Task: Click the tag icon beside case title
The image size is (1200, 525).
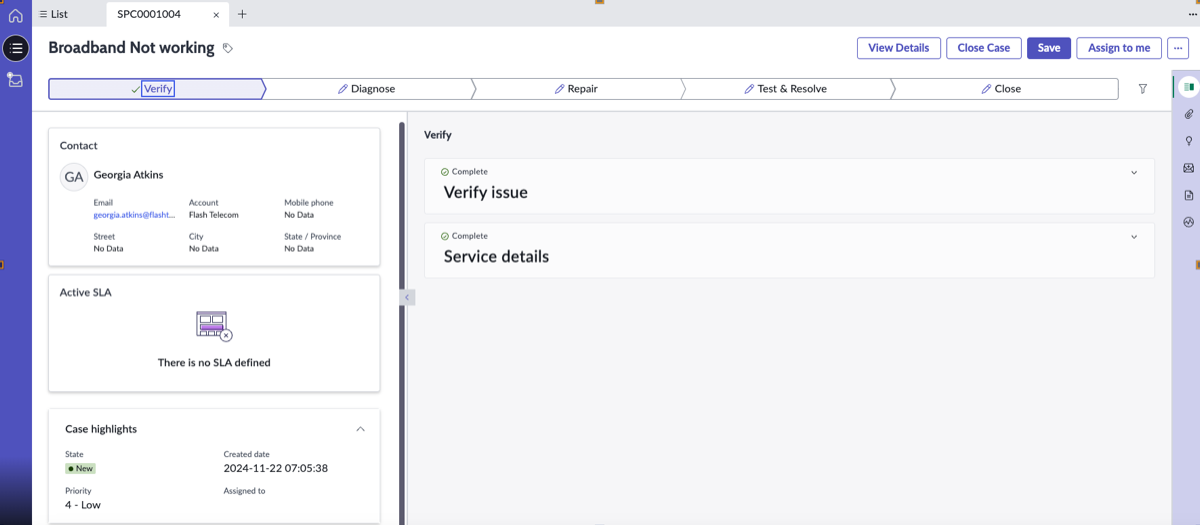Action: 227,48
